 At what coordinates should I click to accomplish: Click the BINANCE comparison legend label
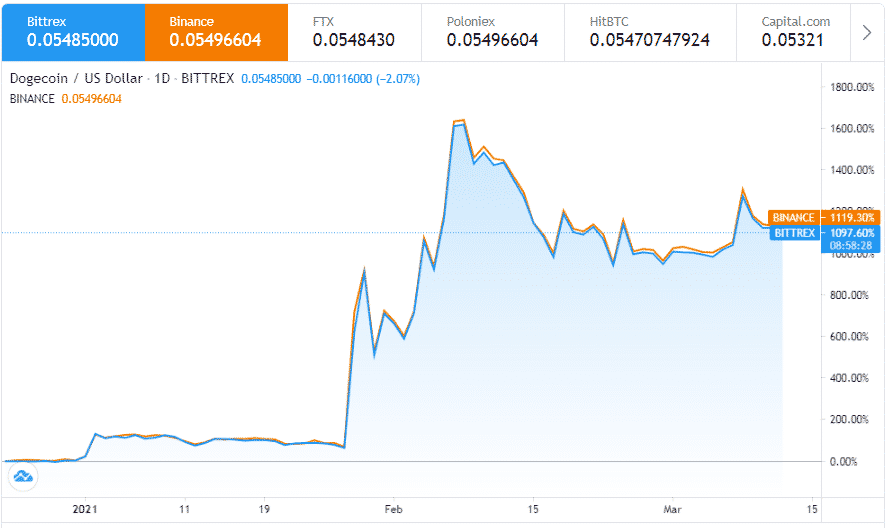(x=32, y=99)
